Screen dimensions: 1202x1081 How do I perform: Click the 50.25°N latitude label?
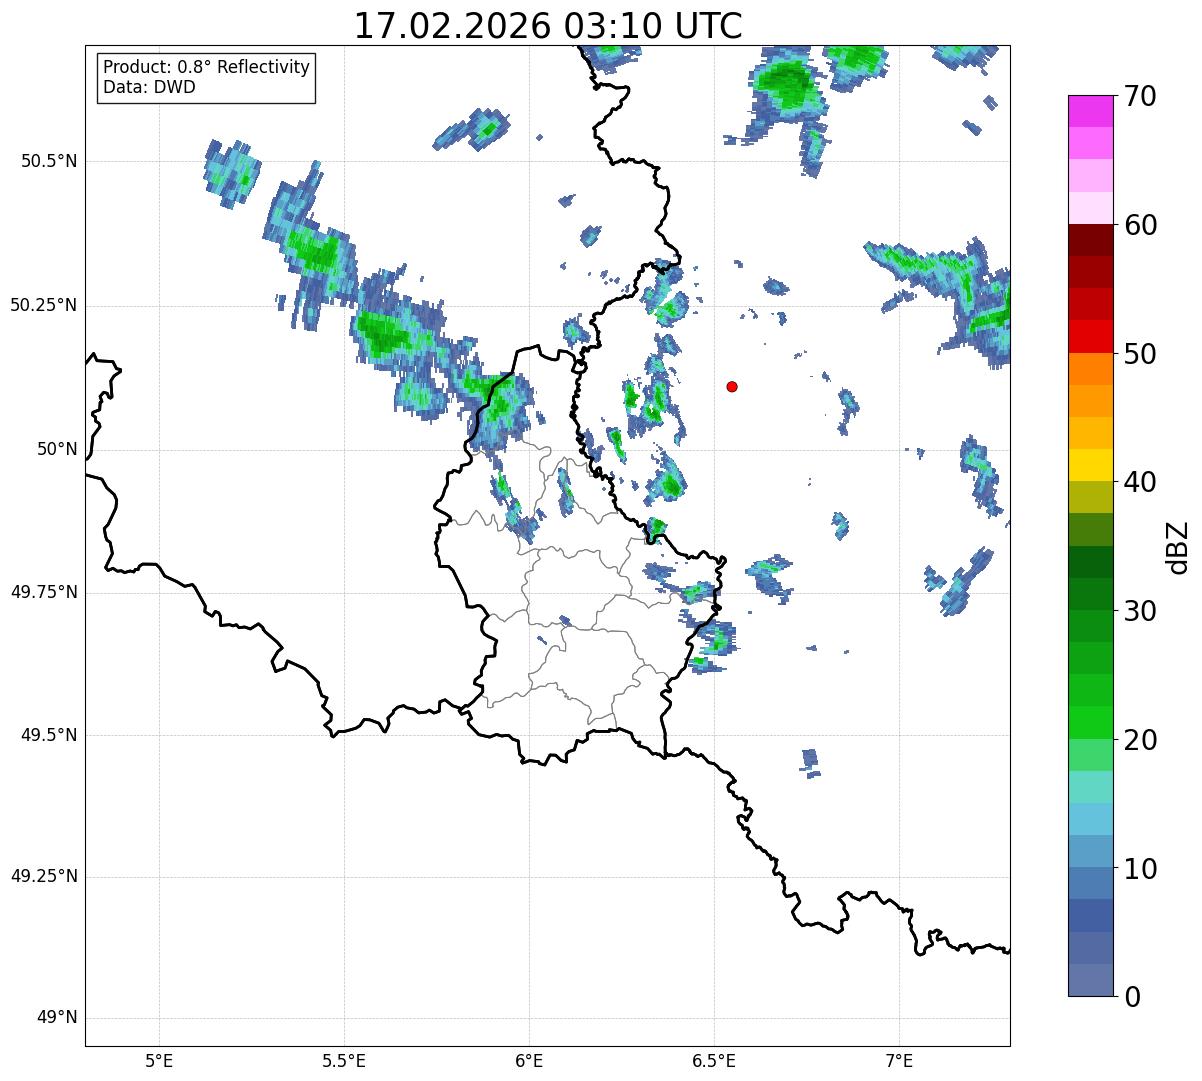click(44, 305)
